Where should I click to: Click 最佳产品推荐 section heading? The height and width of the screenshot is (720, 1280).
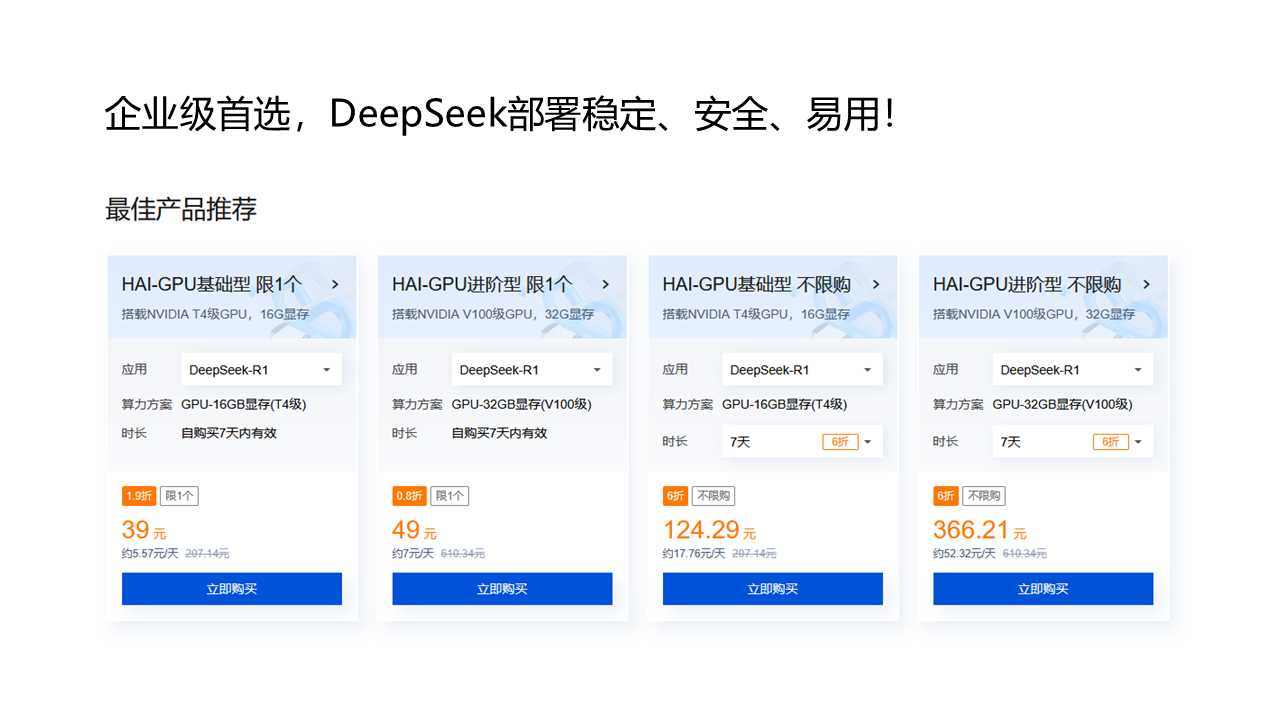(181, 209)
